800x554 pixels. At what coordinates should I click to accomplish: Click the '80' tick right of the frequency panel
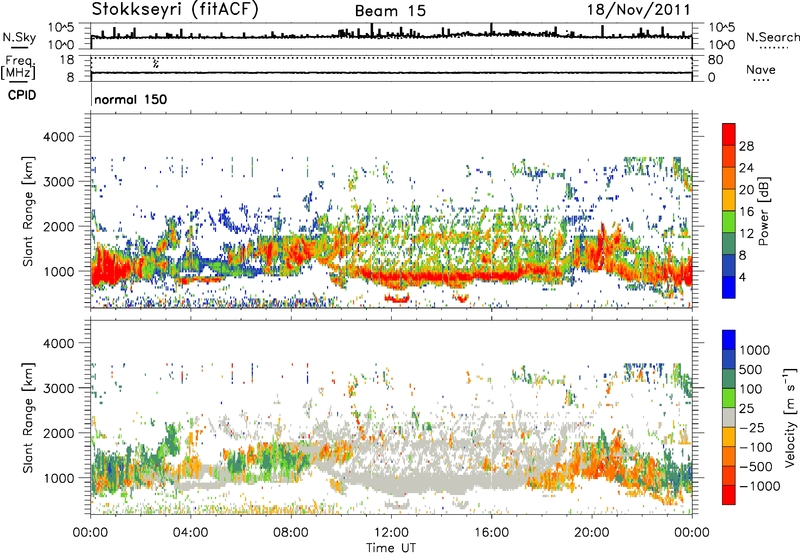[x=715, y=60]
